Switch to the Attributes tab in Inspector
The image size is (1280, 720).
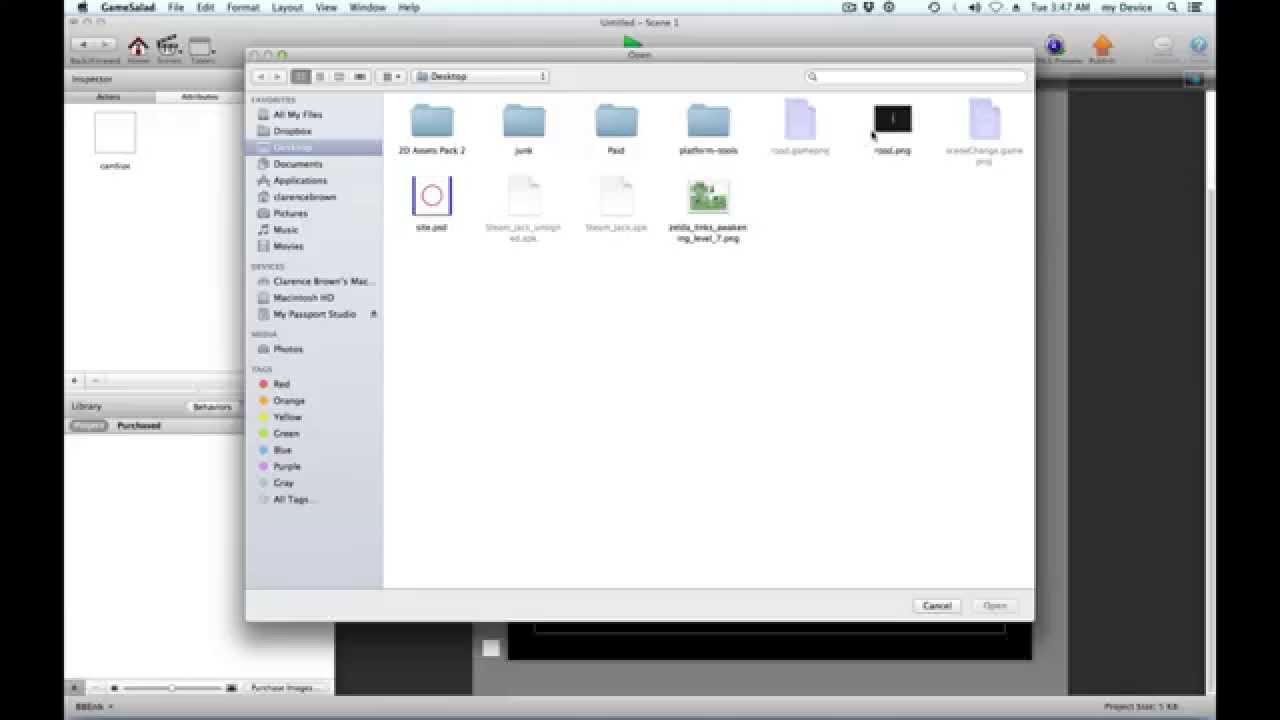(199, 97)
